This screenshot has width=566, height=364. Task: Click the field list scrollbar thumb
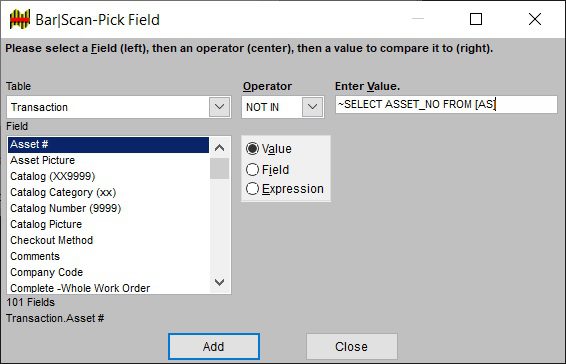[x=219, y=168]
